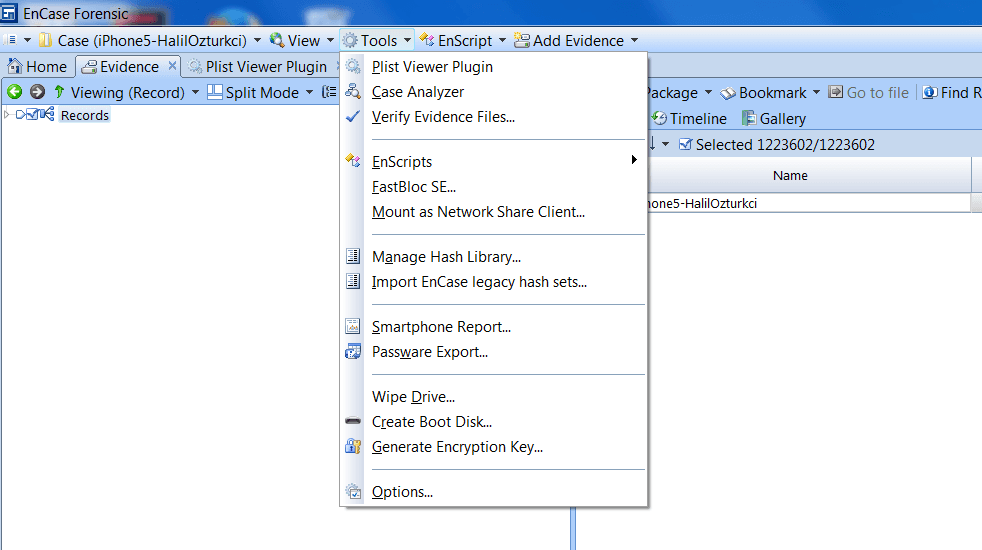Screen dimensions: 982x550
Task: Click the Create Boot Disk drive icon
Action: tap(353, 422)
